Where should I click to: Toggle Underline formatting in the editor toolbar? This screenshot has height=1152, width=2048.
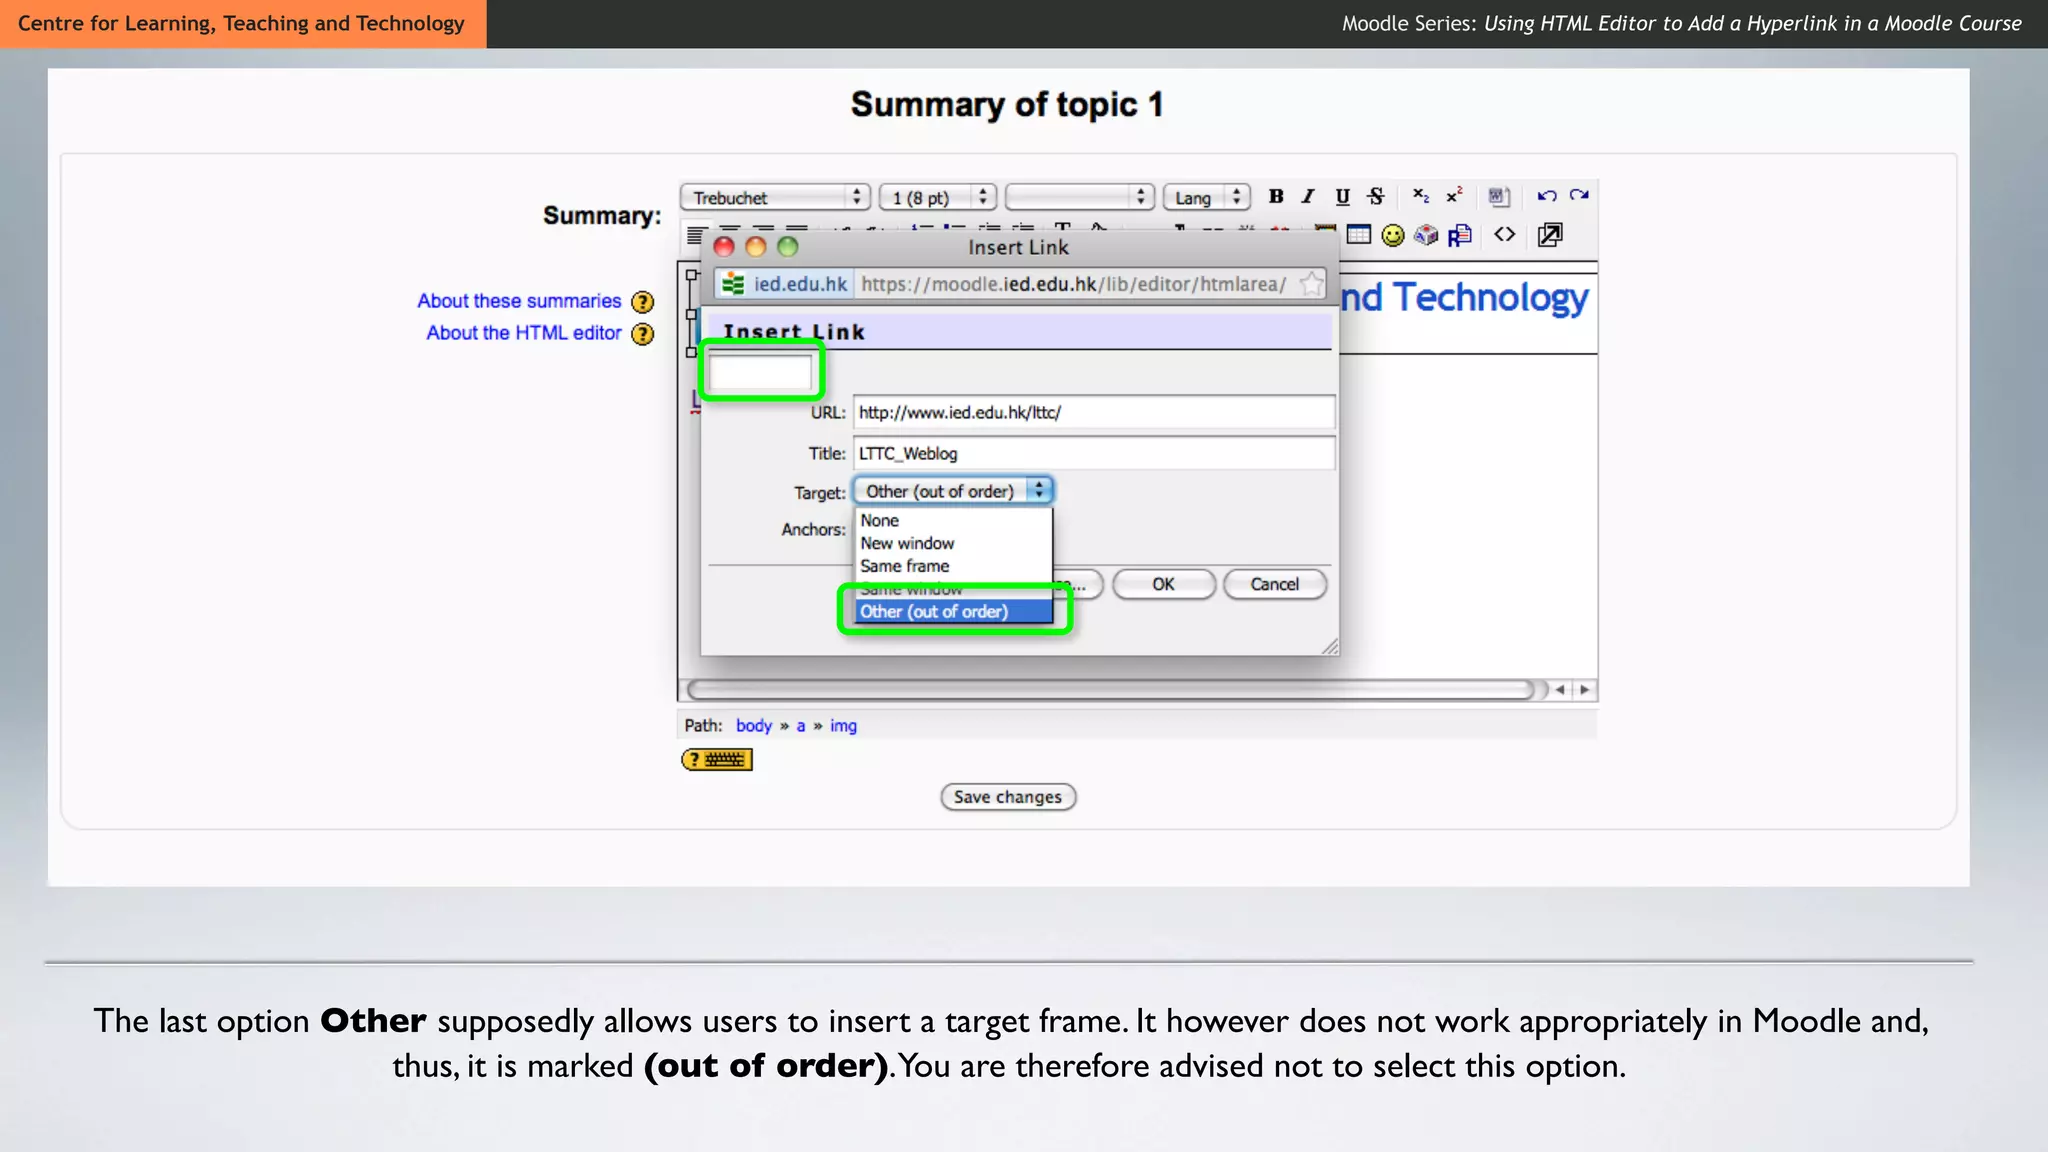1342,196
